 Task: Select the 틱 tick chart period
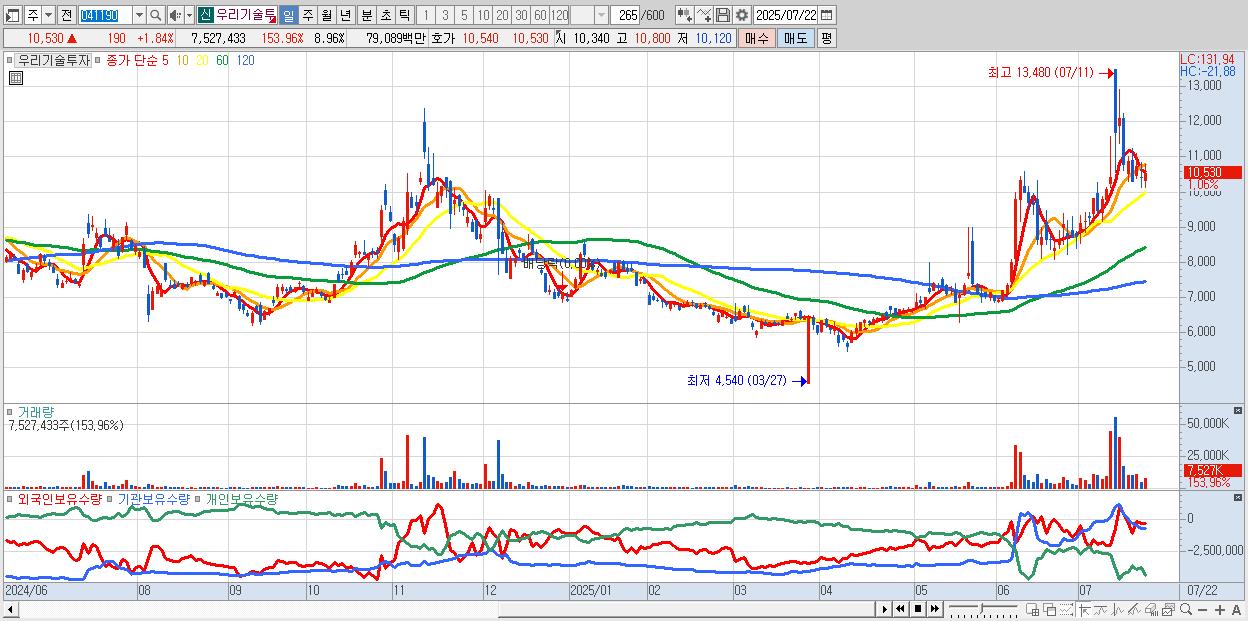click(x=403, y=15)
